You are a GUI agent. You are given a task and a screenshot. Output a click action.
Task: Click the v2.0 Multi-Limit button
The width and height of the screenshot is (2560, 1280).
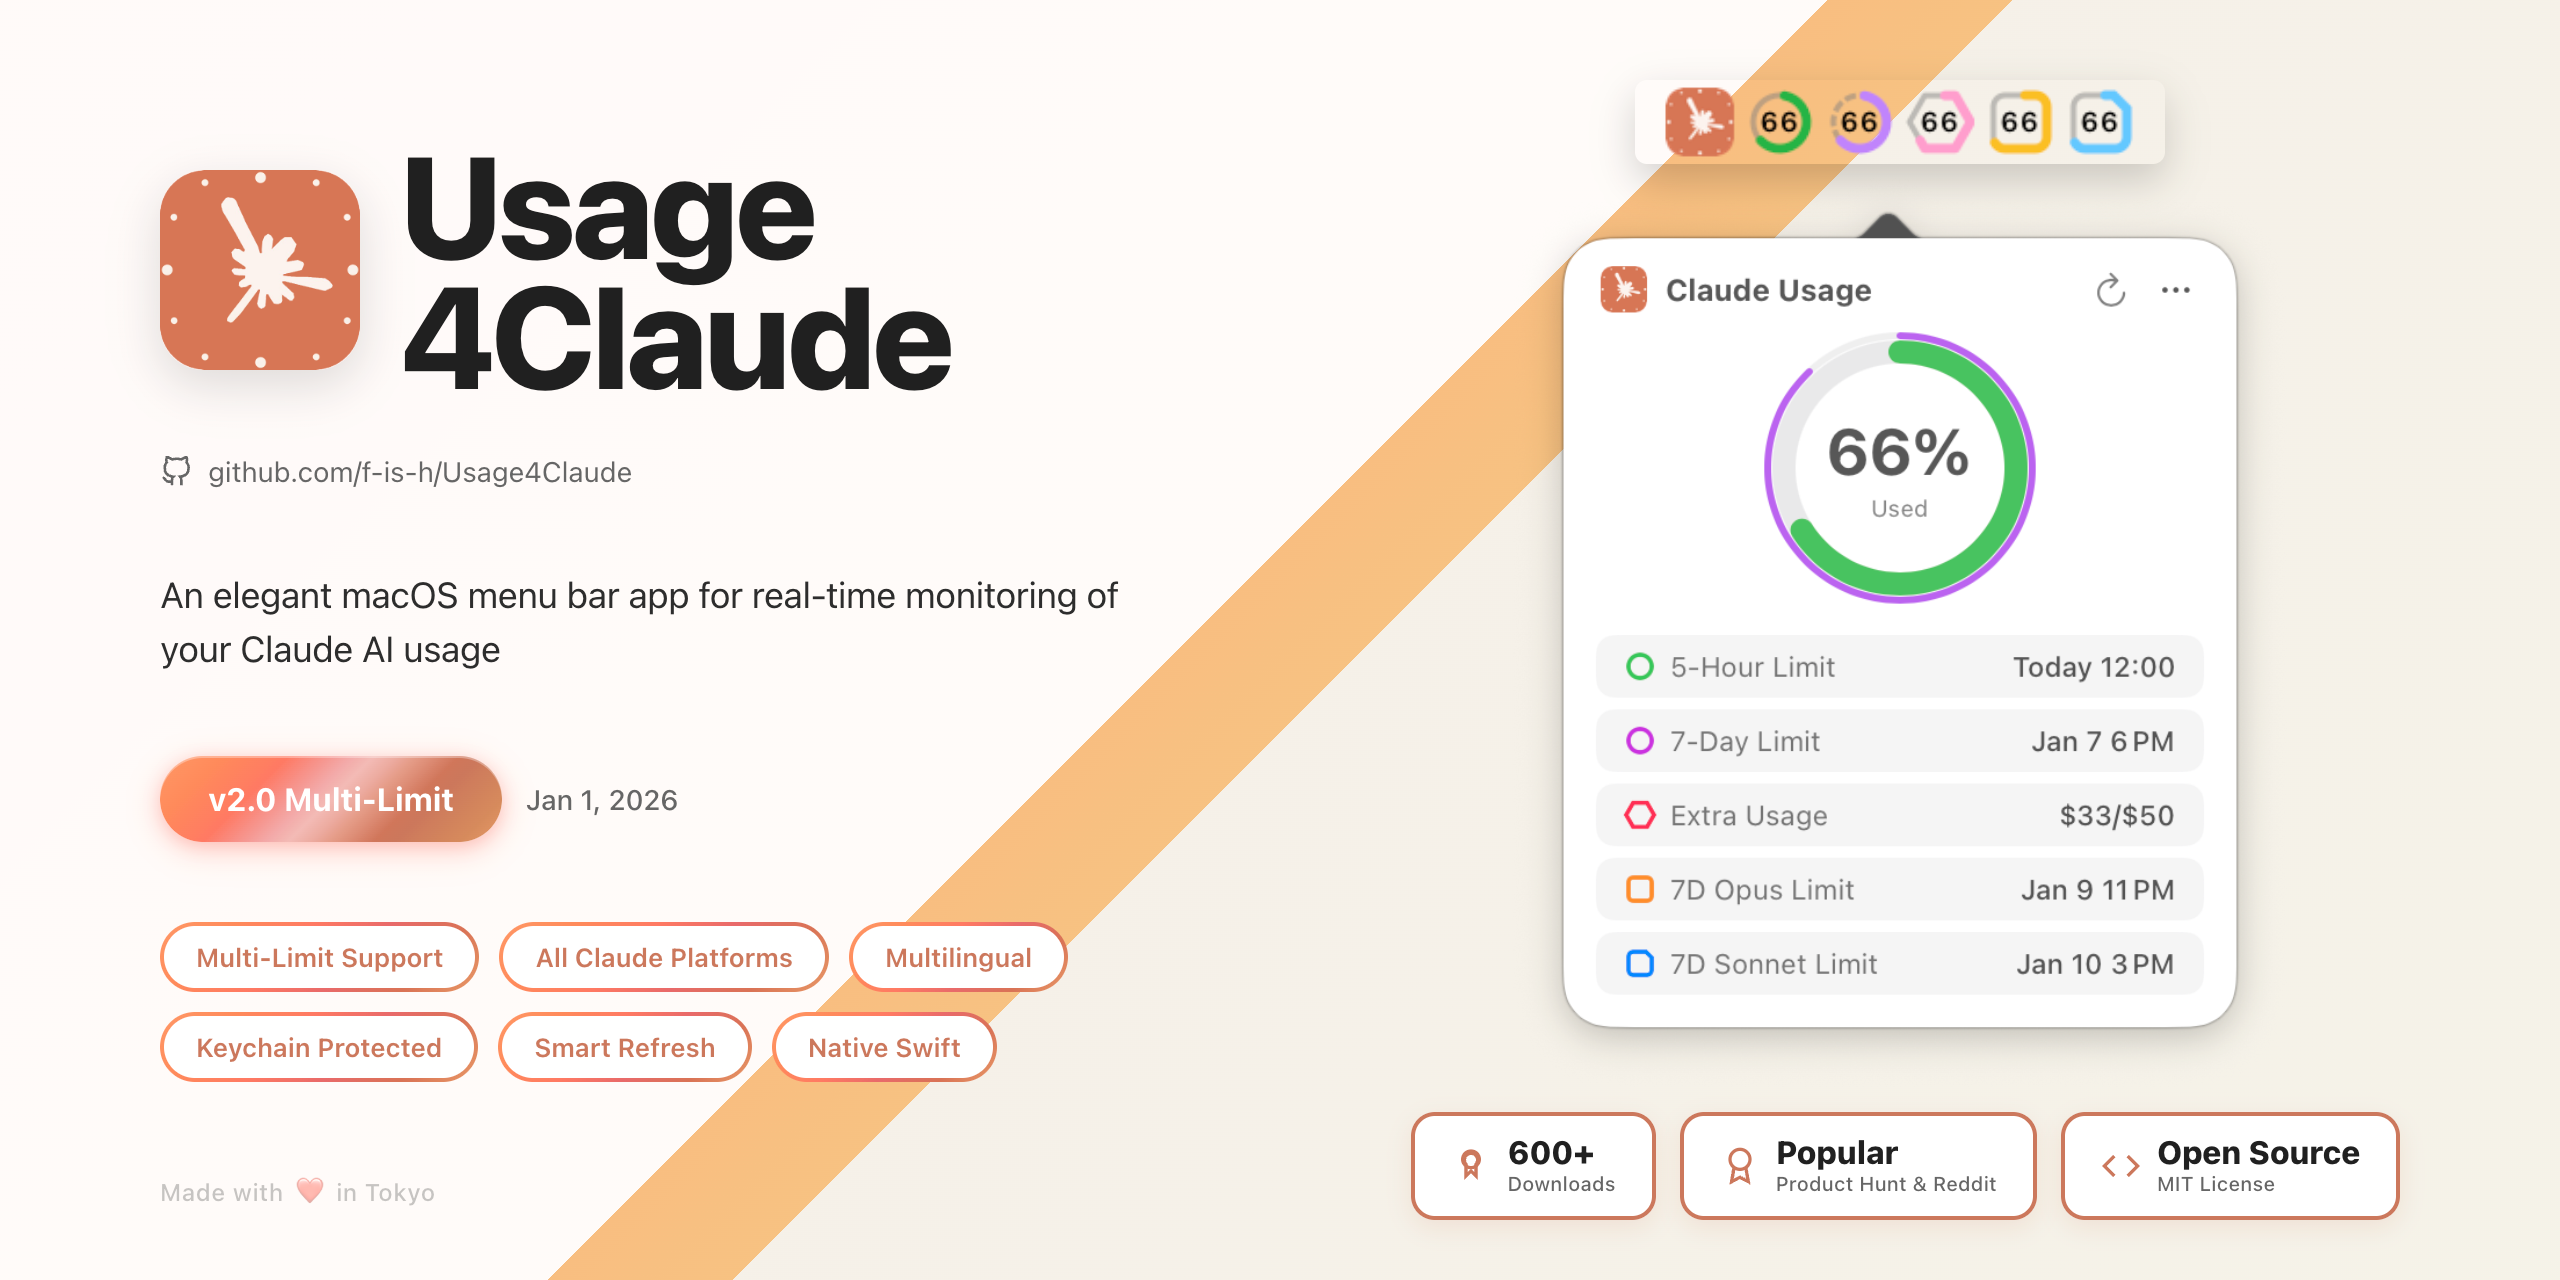[x=330, y=800]
